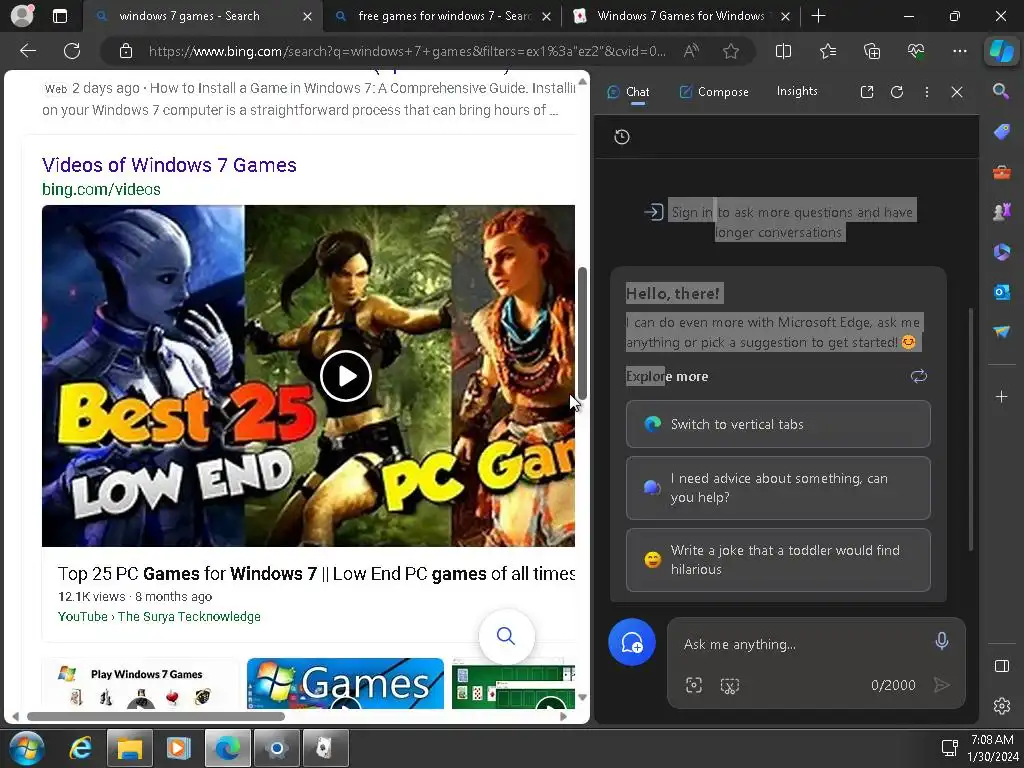Open File Explorer from taskbar
Image resolution: width=1024 pixels, height=768 pixels.
(129, 748)
